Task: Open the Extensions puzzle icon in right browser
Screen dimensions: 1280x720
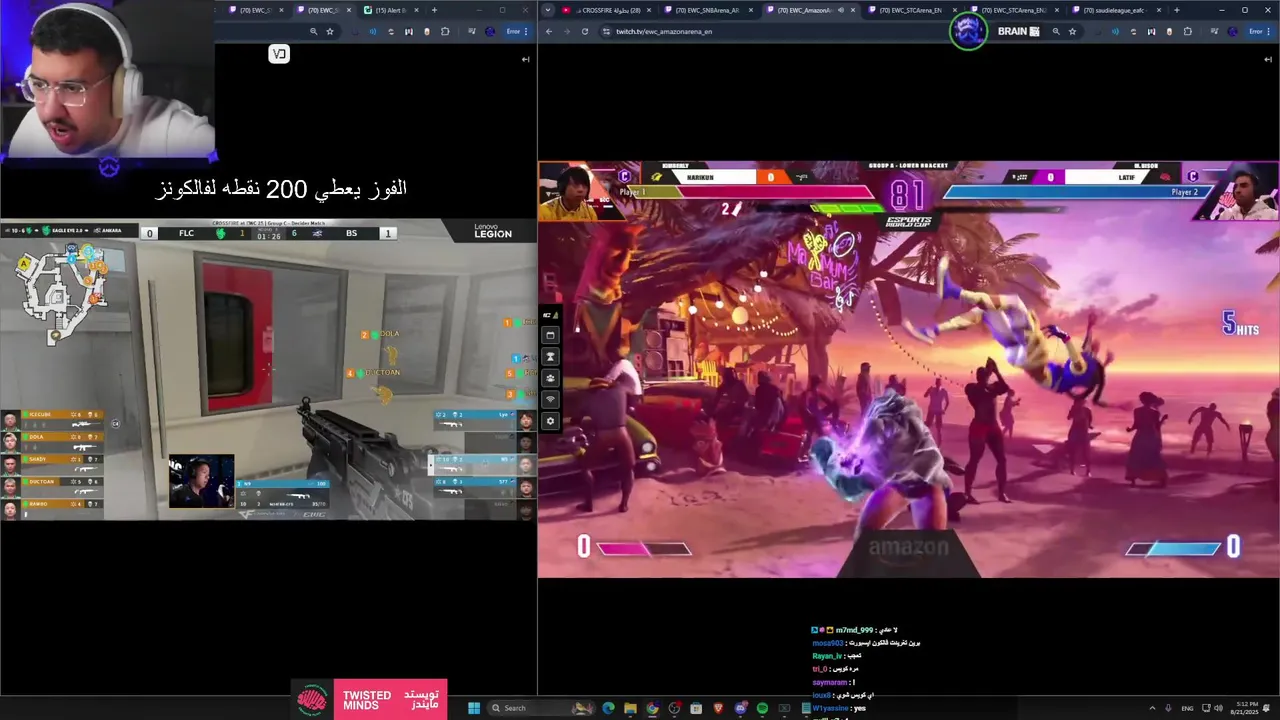Action: (x=1187, y=31)
